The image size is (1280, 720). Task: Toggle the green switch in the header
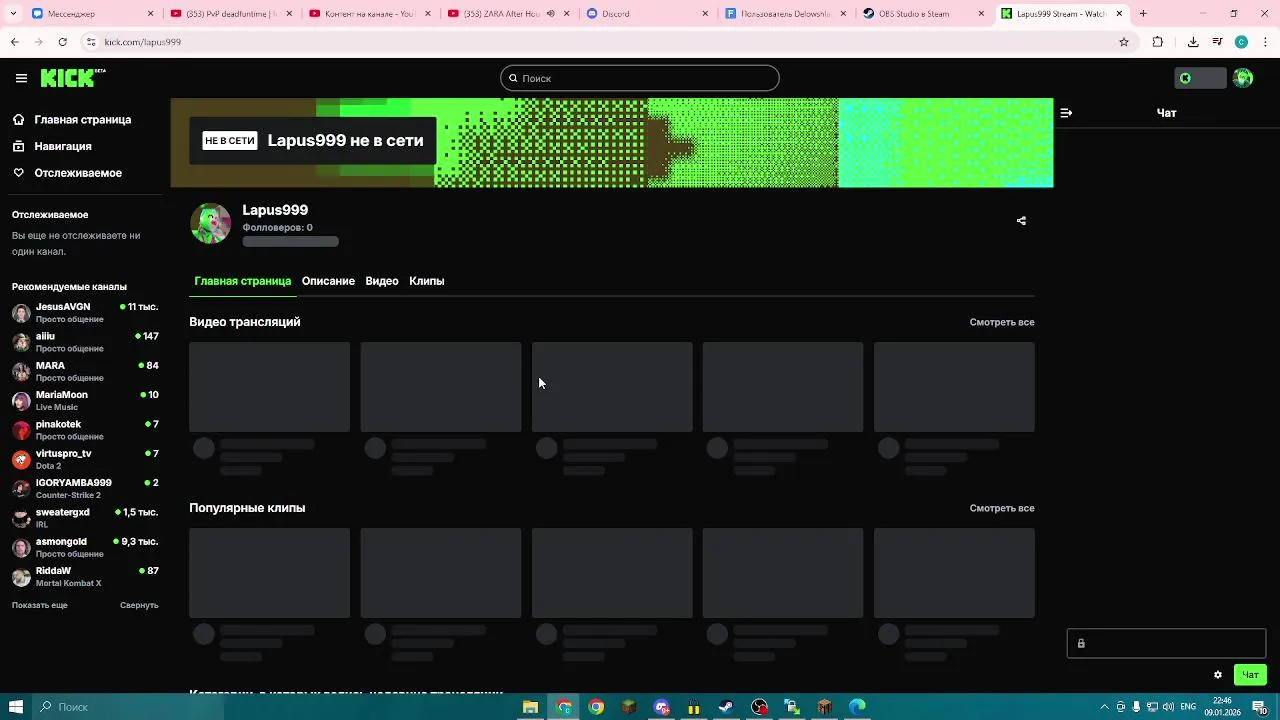tap(1200, 78)
